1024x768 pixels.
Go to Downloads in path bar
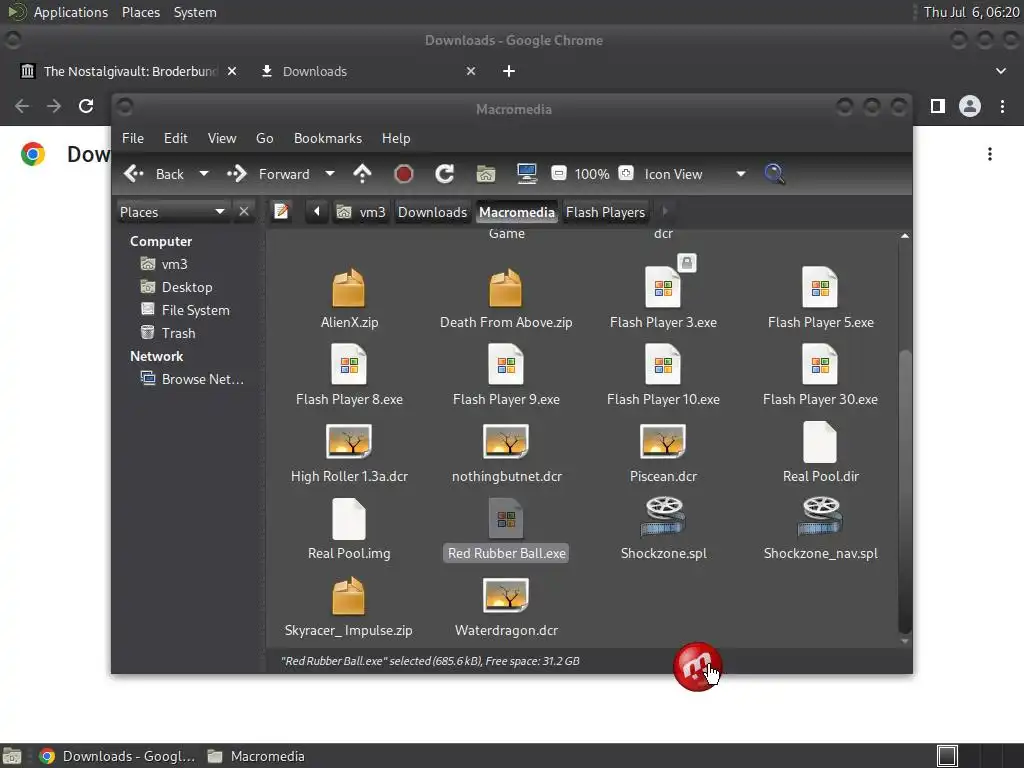coord(432,212)
